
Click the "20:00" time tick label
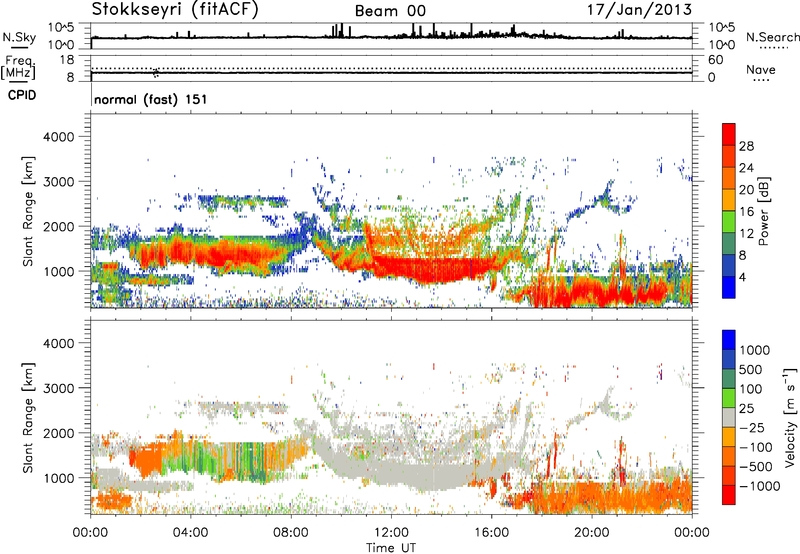[x=592, y=533]
